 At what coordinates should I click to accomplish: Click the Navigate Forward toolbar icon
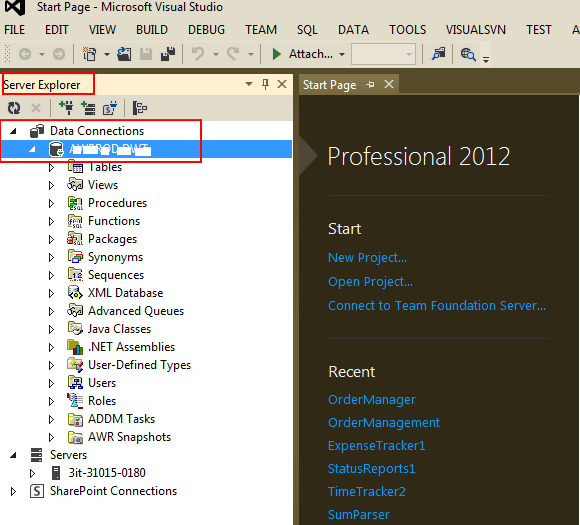coord(59,54)
